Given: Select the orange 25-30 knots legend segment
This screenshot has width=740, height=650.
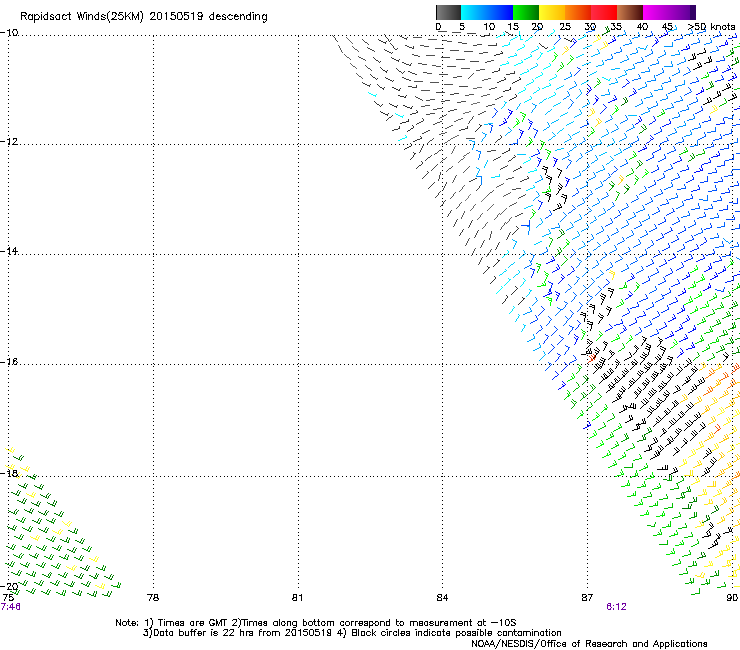Looking at the screenshot, I should [x=578, y=12].
